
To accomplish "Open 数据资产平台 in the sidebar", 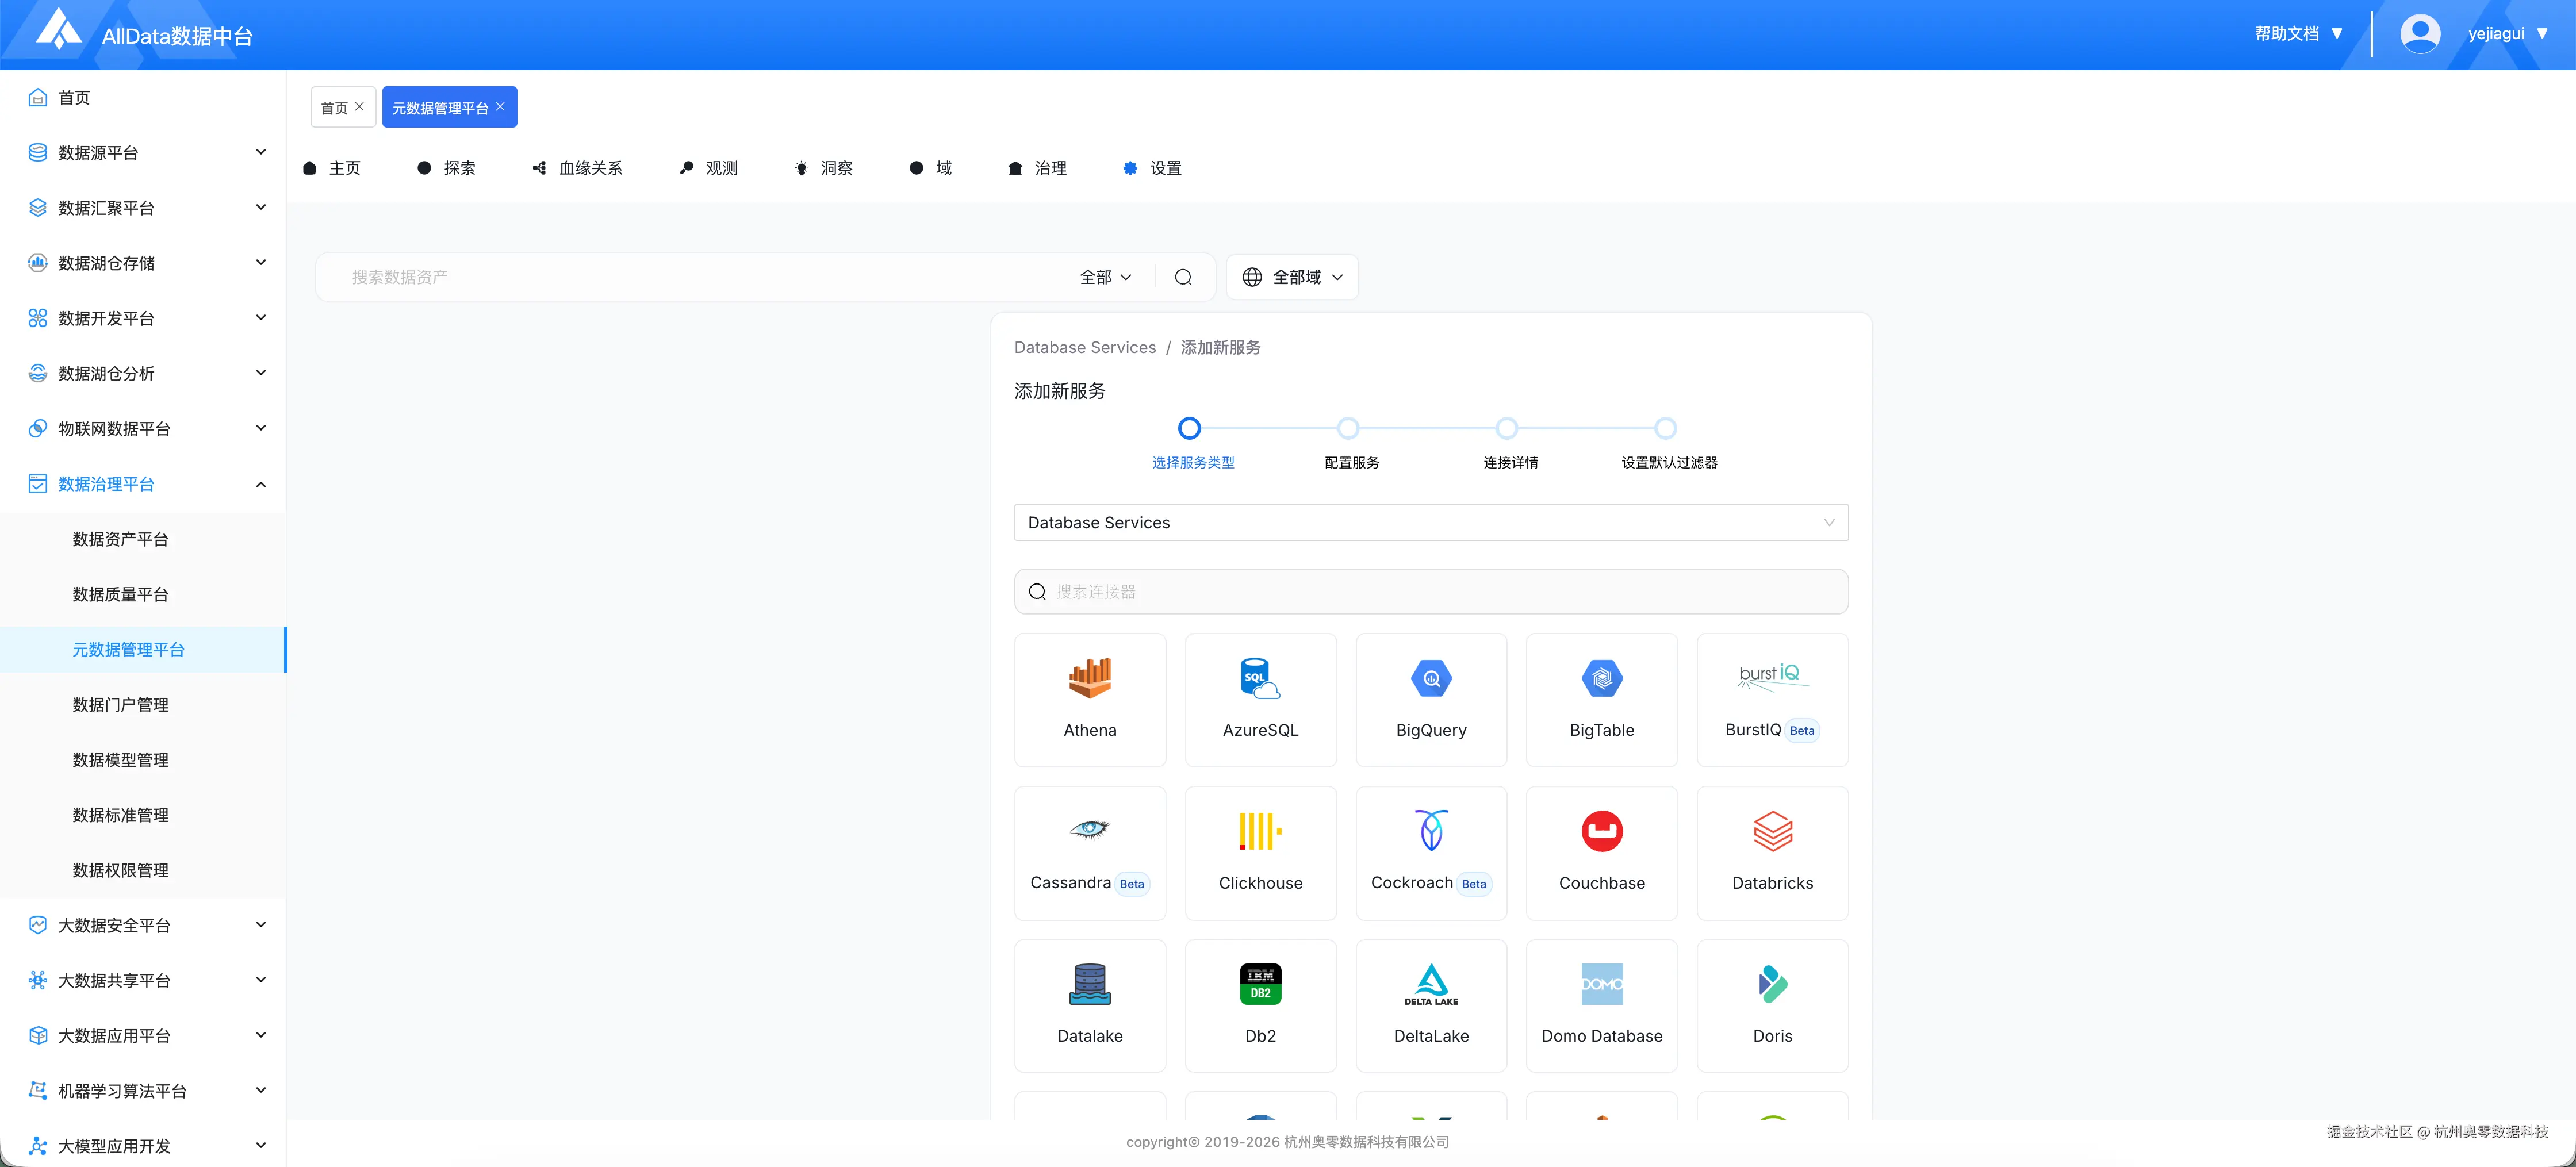I will point(120,539).
